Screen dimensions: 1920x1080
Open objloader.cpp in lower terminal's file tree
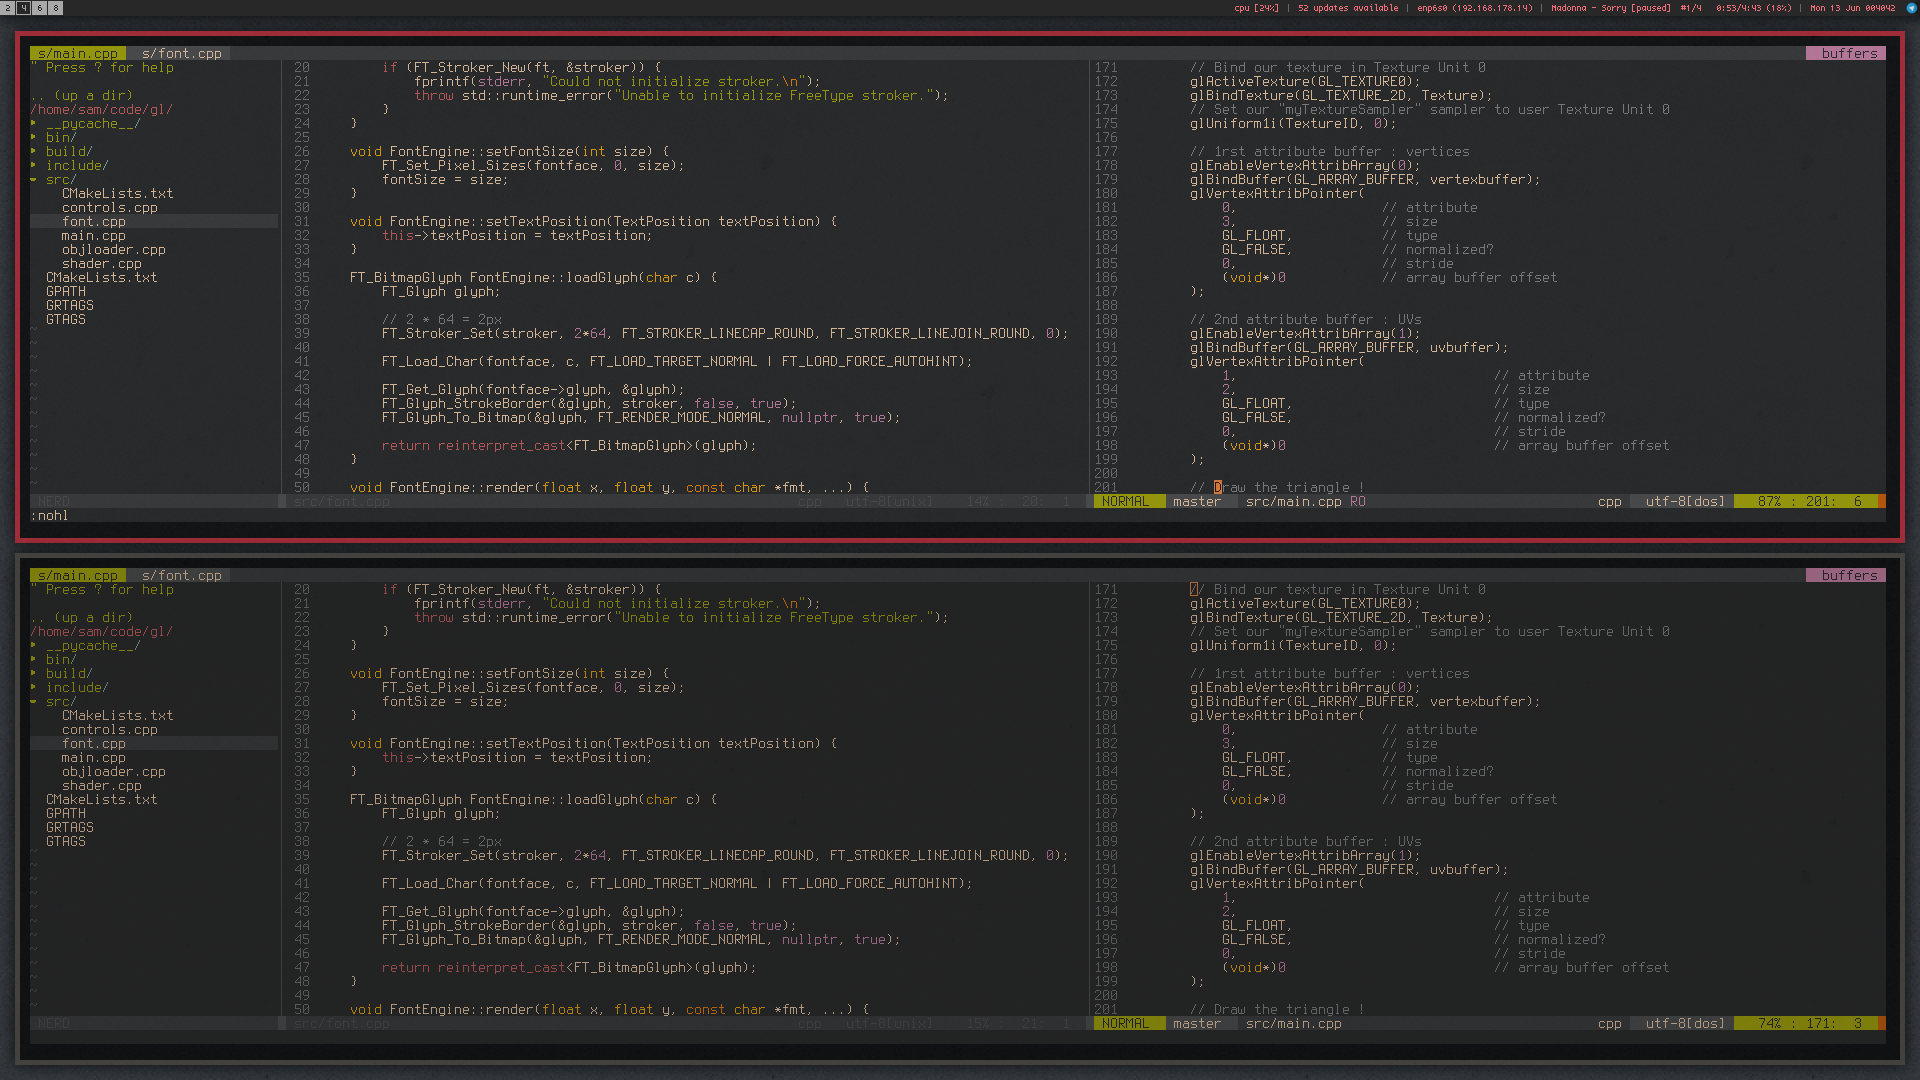[x=113, y=772]
